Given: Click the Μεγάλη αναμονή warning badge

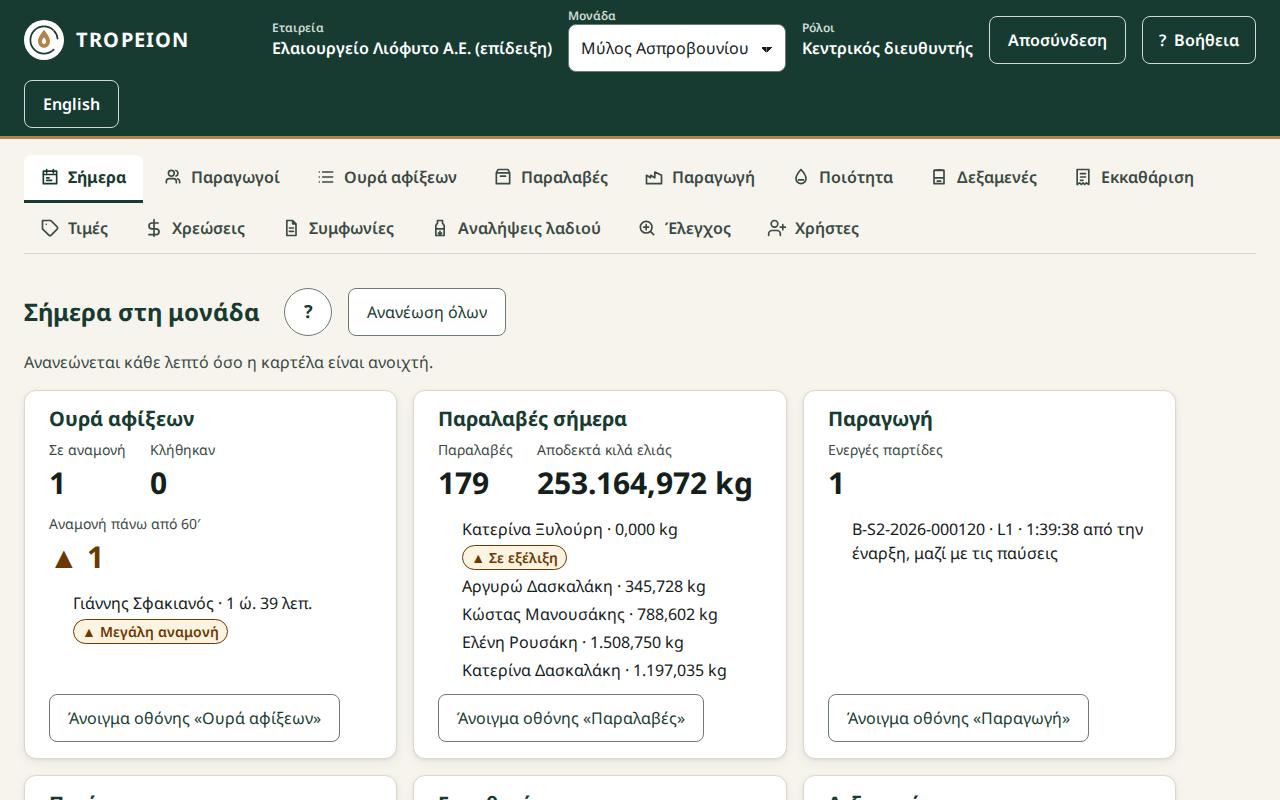Looking at the screenshot, I should (x=150, y=632).
